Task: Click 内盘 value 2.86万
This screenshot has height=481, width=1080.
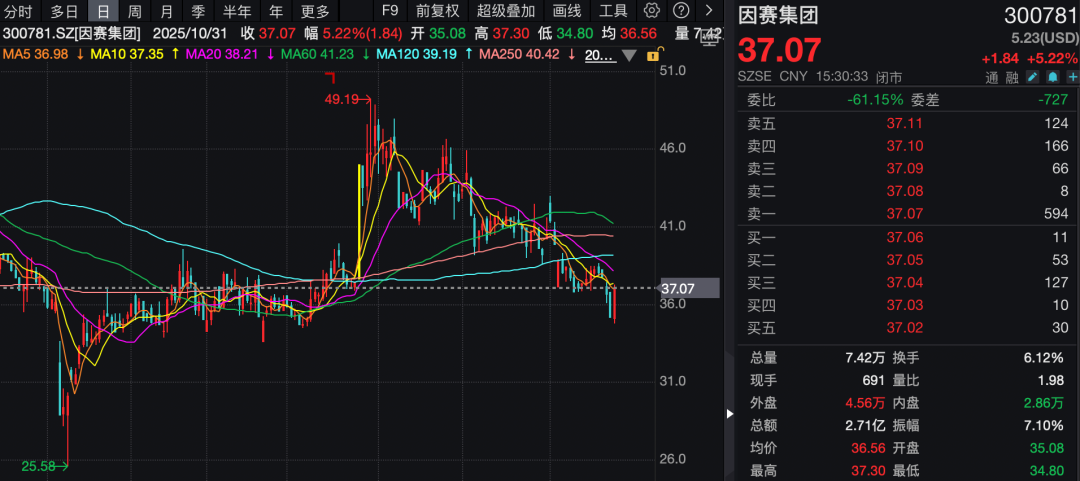Action: [x=1045, y=402]
